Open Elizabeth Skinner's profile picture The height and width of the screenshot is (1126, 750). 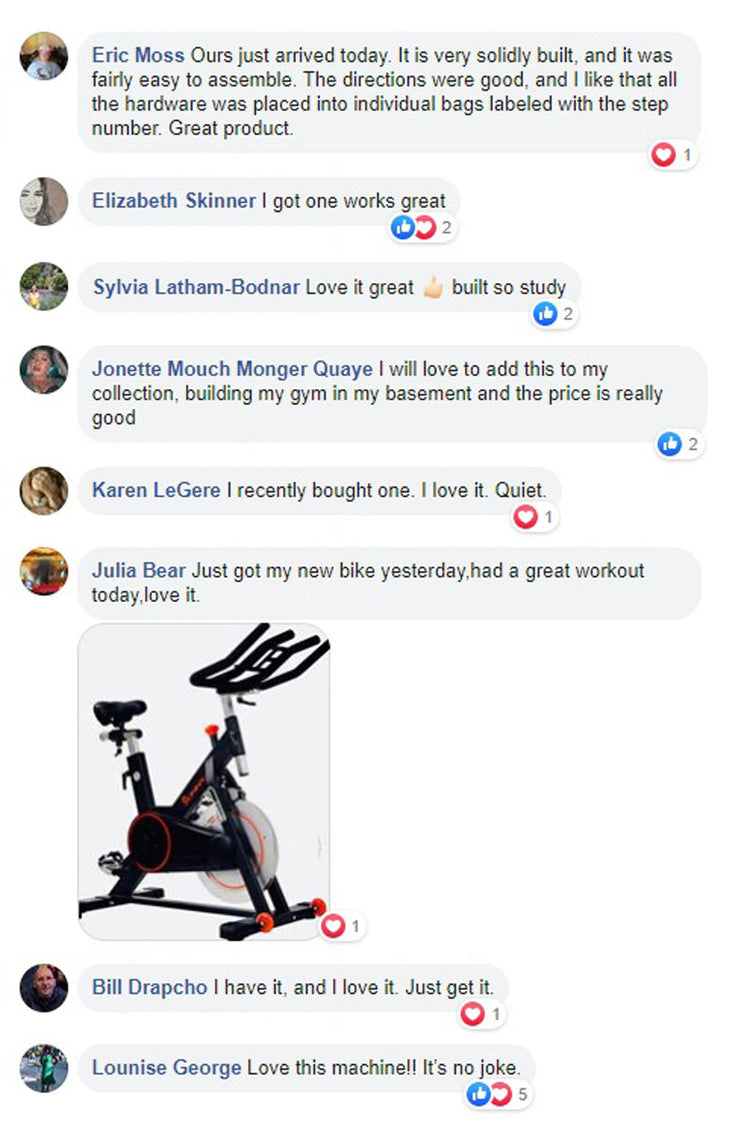point(44,201)
